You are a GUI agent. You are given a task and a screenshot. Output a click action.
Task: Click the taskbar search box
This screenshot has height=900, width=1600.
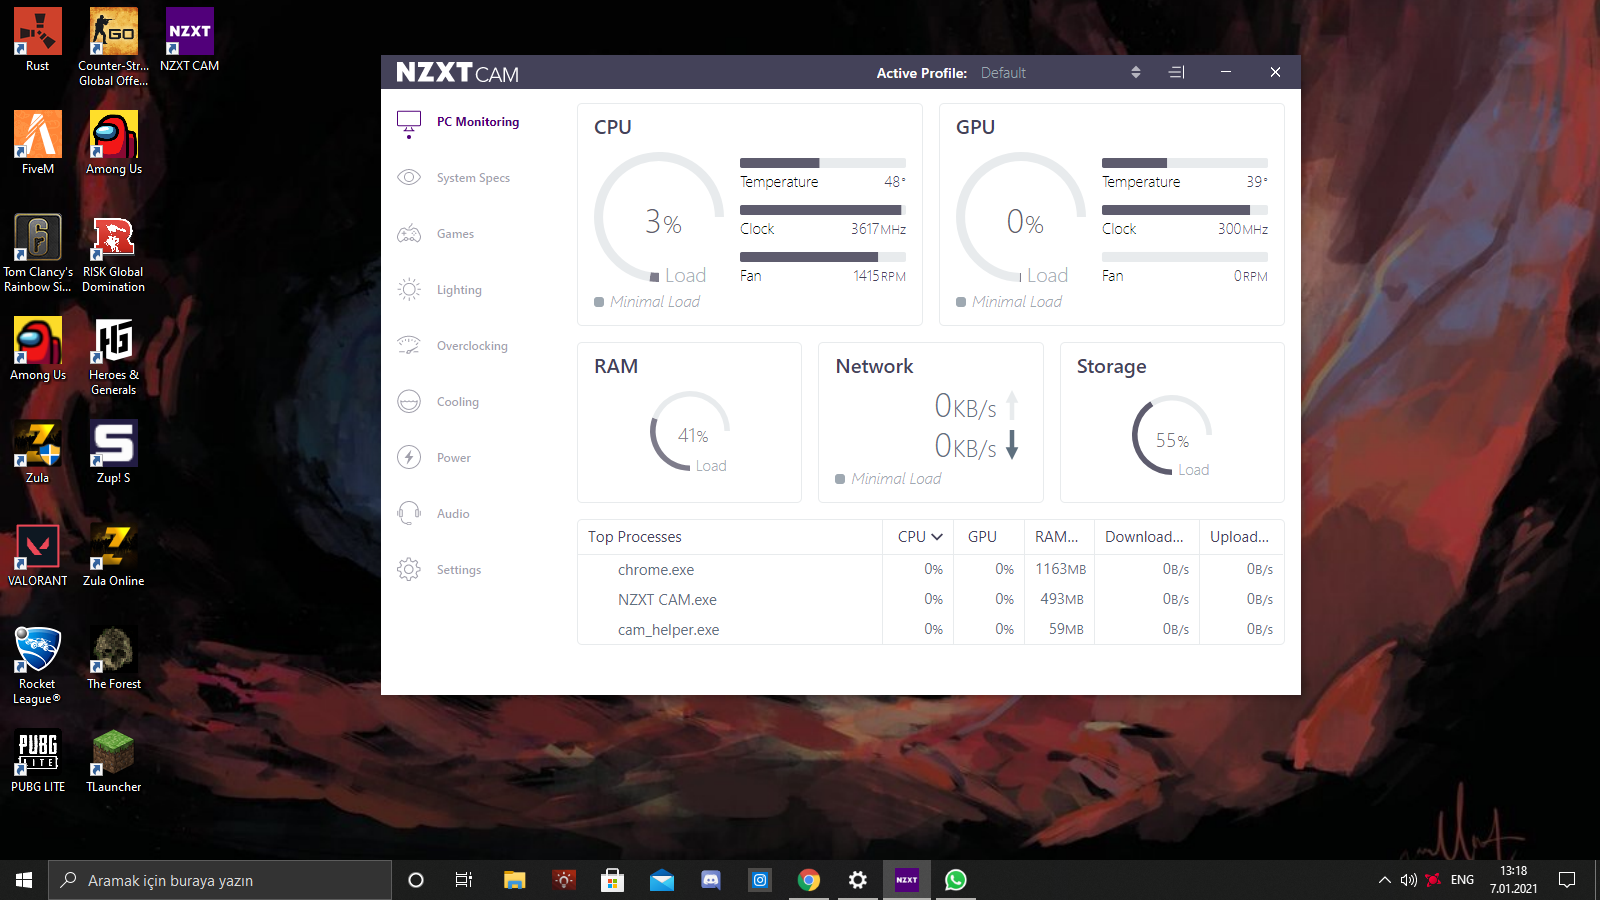pos(220,880)
